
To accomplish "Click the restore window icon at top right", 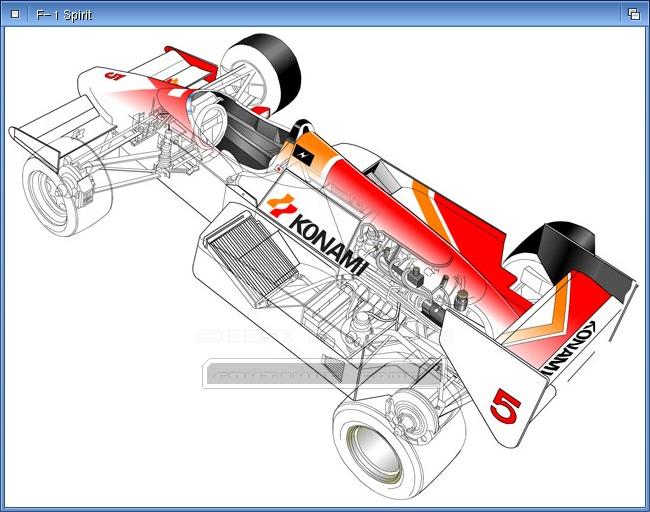I will point(634,14).
